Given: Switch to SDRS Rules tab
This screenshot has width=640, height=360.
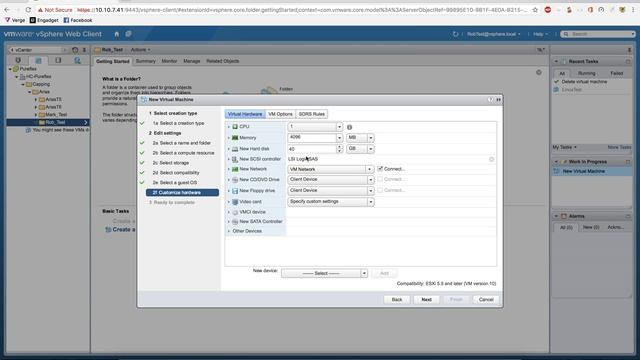Looking at the screenshot, I should pos(311,114).
